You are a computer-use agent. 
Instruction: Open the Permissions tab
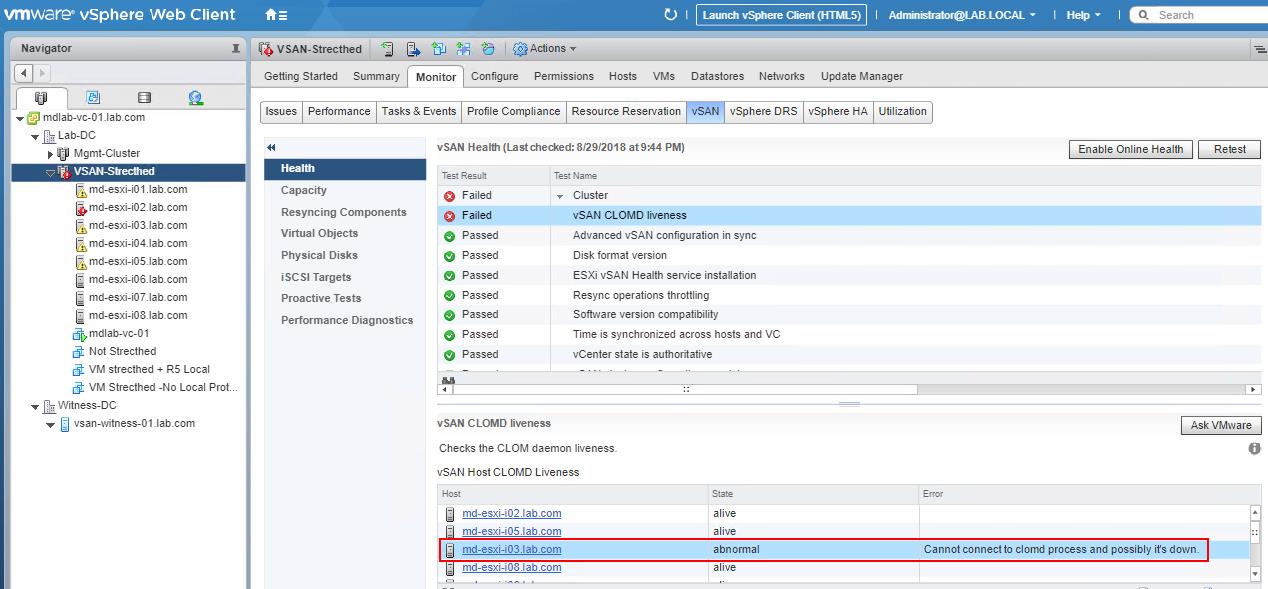point(564,76)
